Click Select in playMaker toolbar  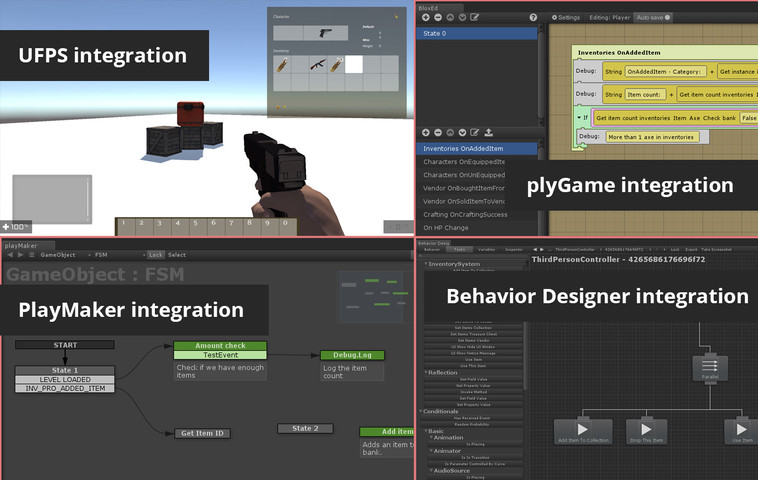click(176, 255)
